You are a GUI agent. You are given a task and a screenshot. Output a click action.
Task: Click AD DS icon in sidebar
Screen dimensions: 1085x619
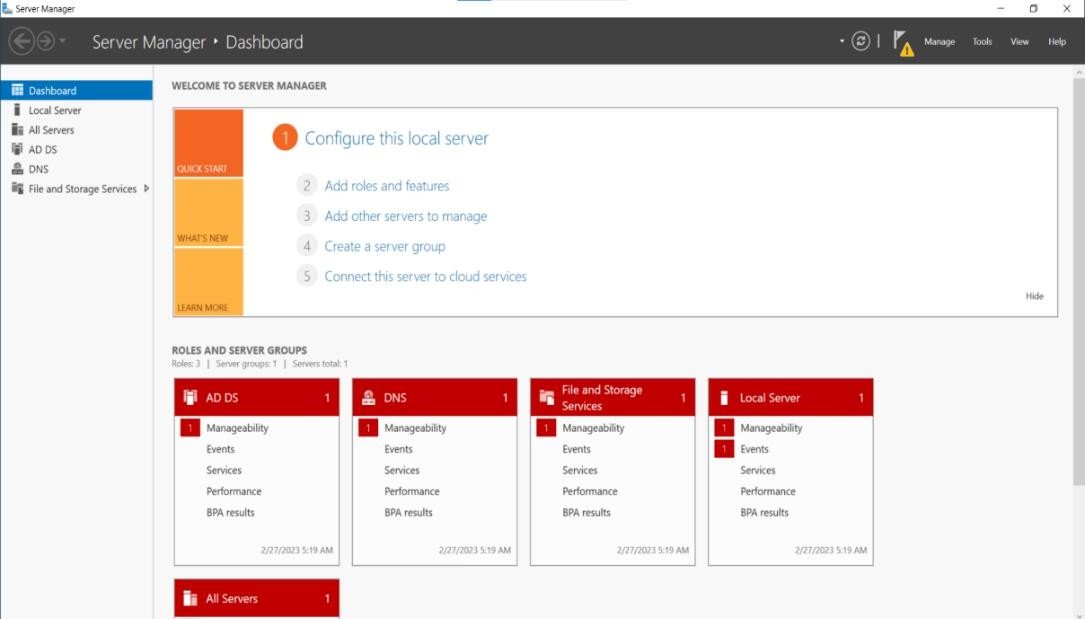click(x=17, y=149)
